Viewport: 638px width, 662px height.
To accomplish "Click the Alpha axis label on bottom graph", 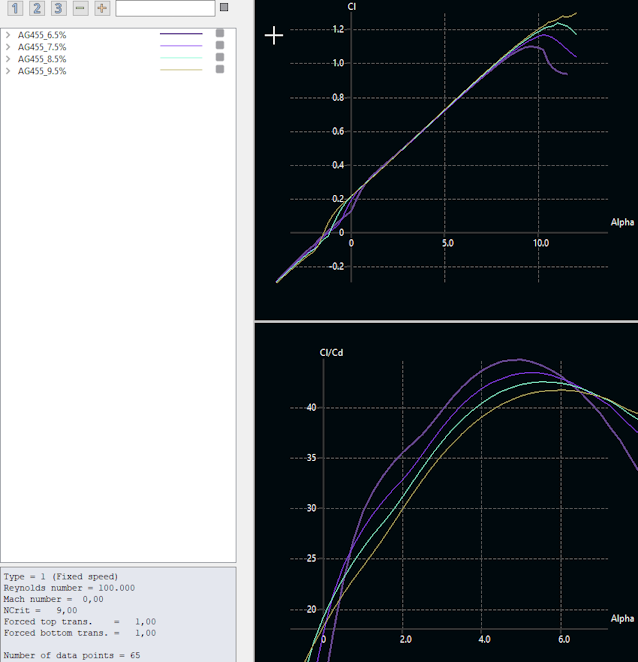I will [x=622, y=619].
